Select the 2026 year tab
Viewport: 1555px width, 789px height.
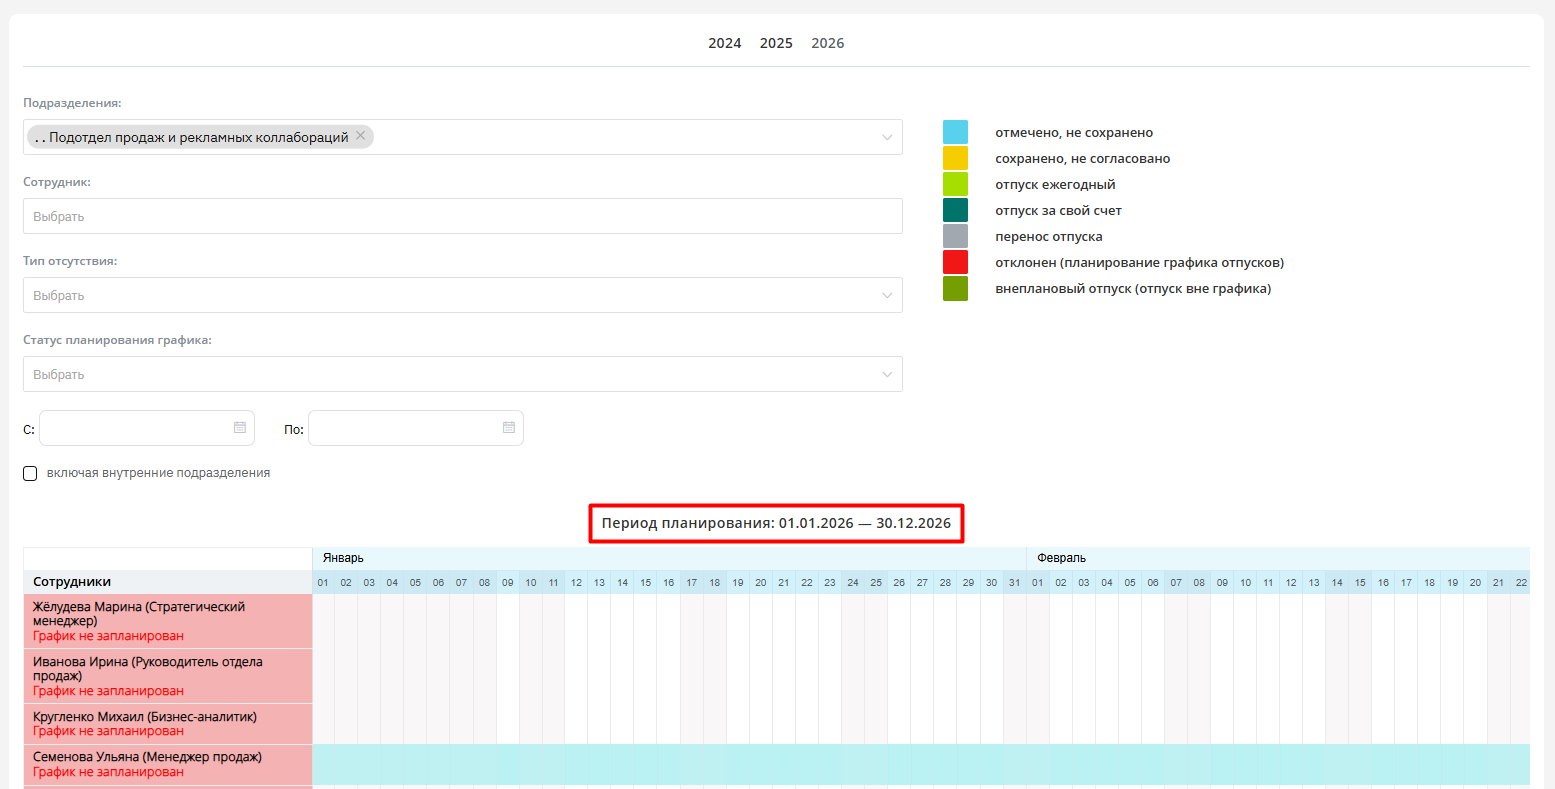point(827,43)
